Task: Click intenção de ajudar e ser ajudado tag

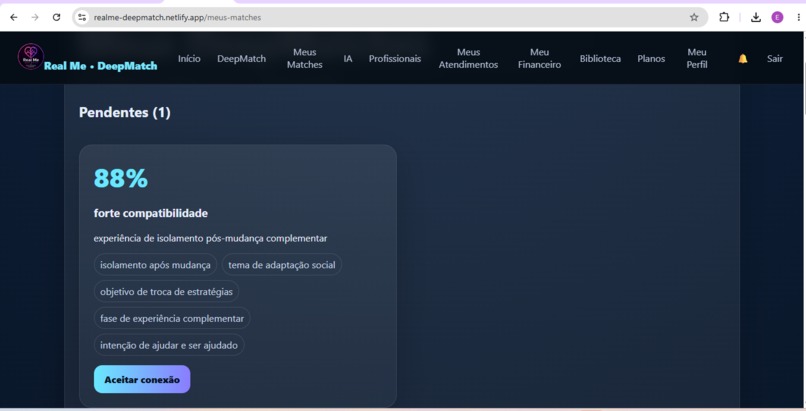Action: pyautogui.click(x=169, y=345)
